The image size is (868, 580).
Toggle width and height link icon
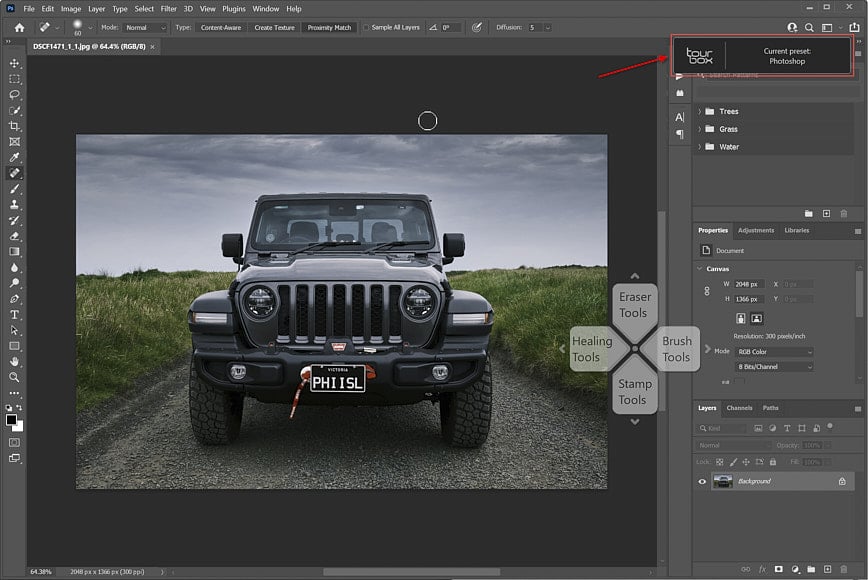(x=707, y=291)
